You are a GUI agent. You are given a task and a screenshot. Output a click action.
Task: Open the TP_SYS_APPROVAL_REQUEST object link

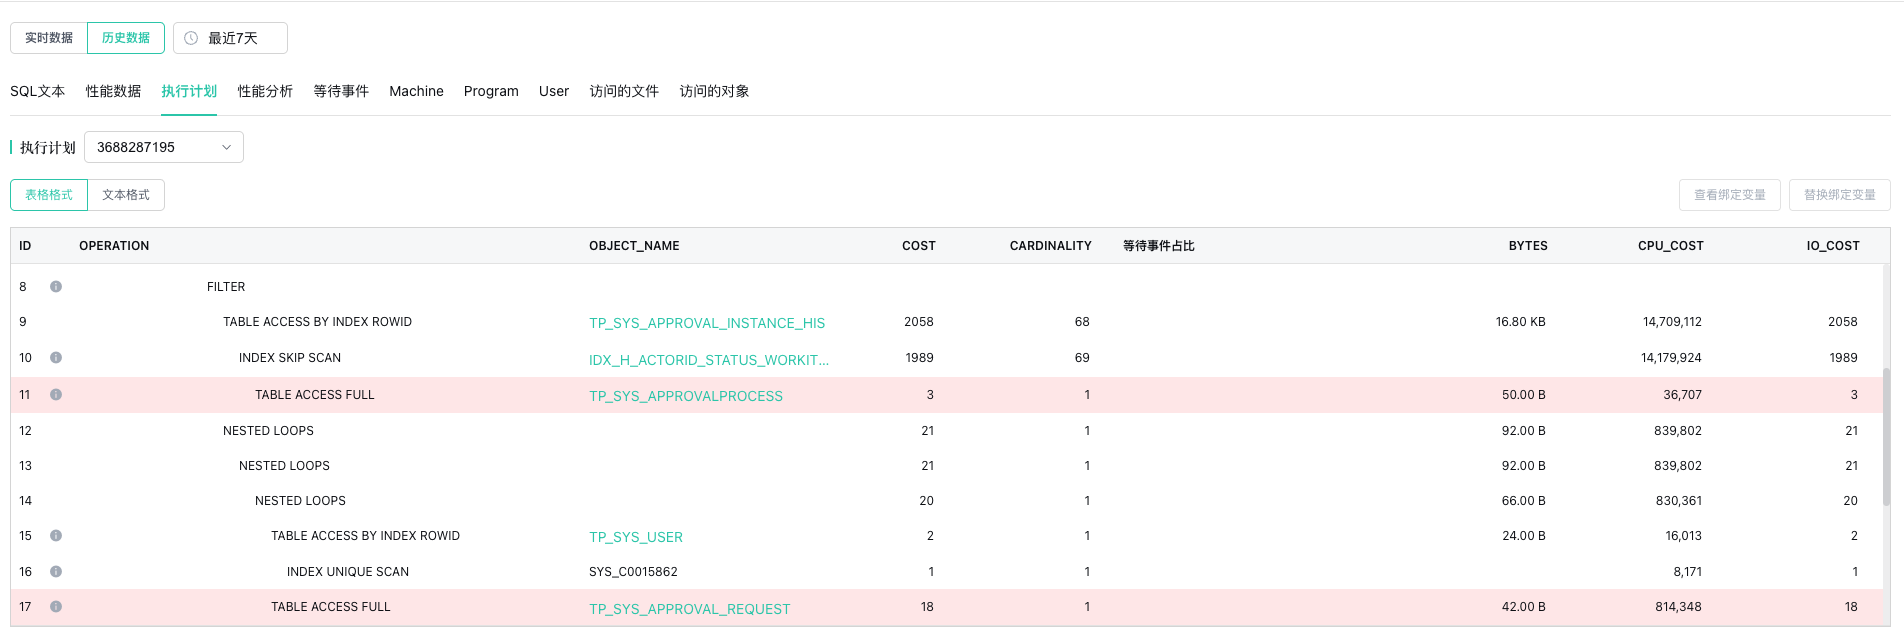[x=690, y=609]
